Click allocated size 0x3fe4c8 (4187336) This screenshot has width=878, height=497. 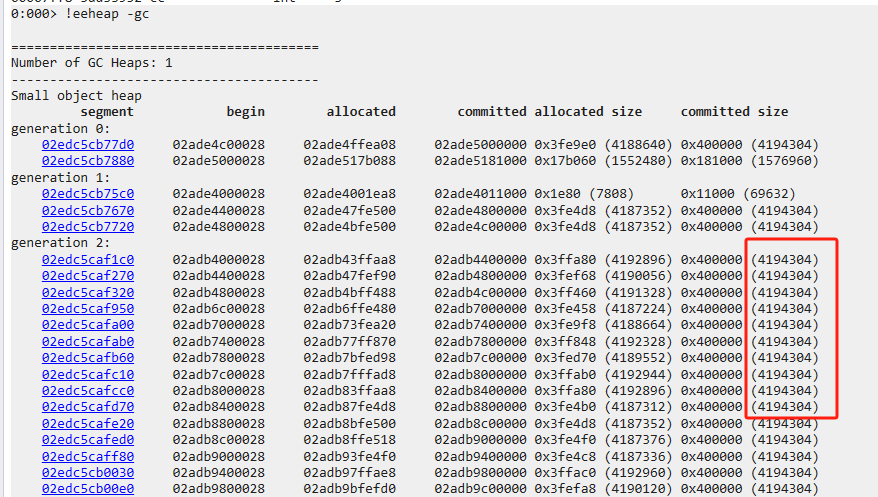[603, 456]
